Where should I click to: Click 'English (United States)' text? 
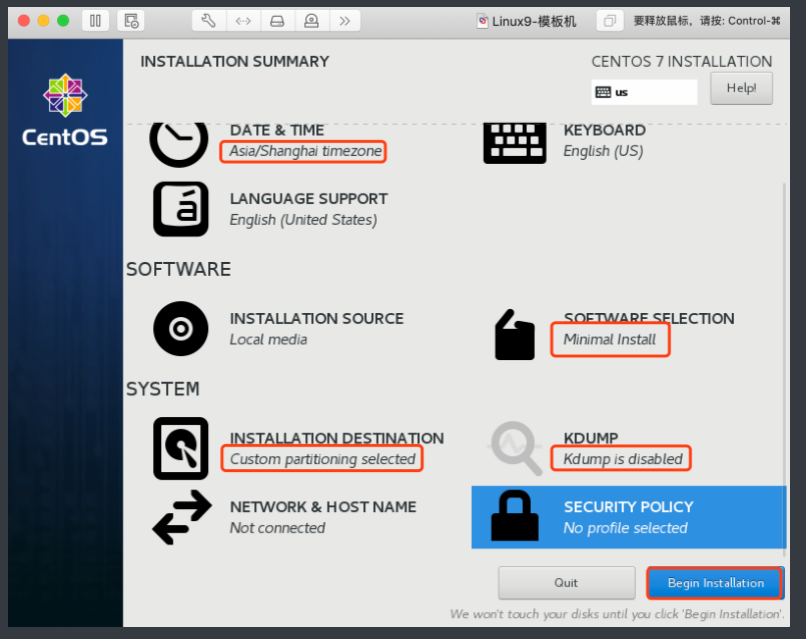pyautogui.click(x=303, y=220)
